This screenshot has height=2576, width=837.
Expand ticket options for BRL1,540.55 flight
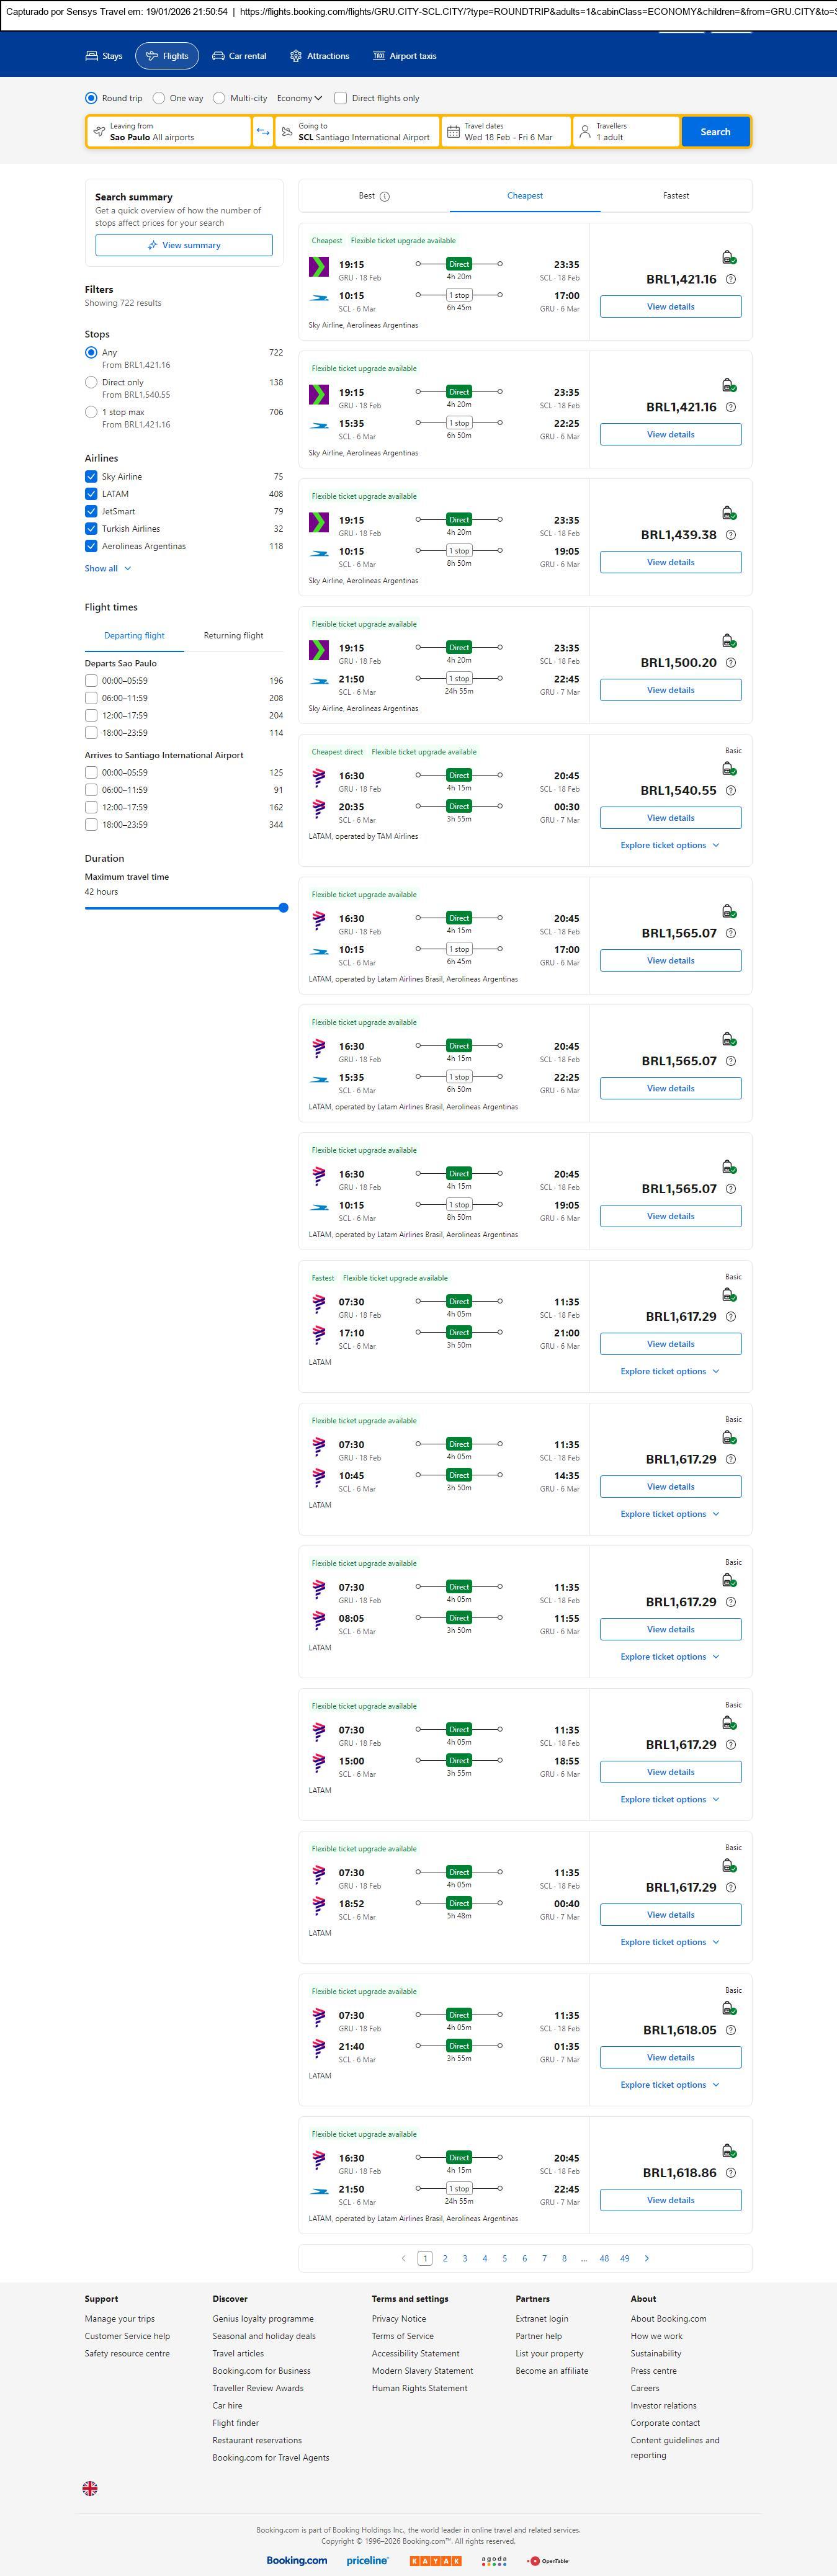[669, 845]
